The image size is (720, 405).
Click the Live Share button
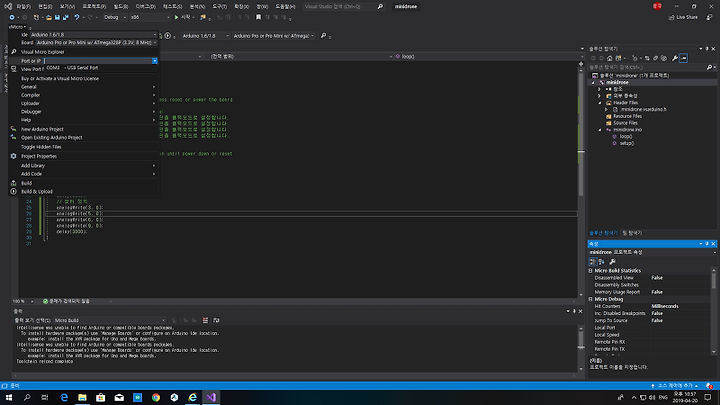683,17
